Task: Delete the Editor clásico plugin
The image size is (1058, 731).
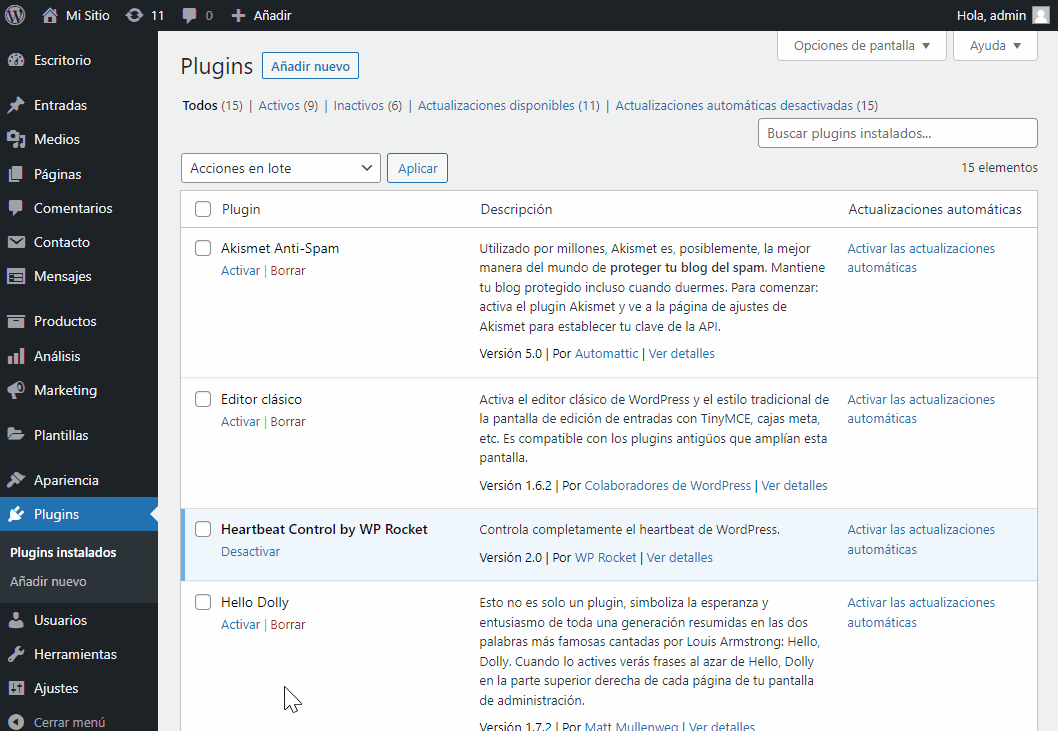Action: tap(287, 421)
